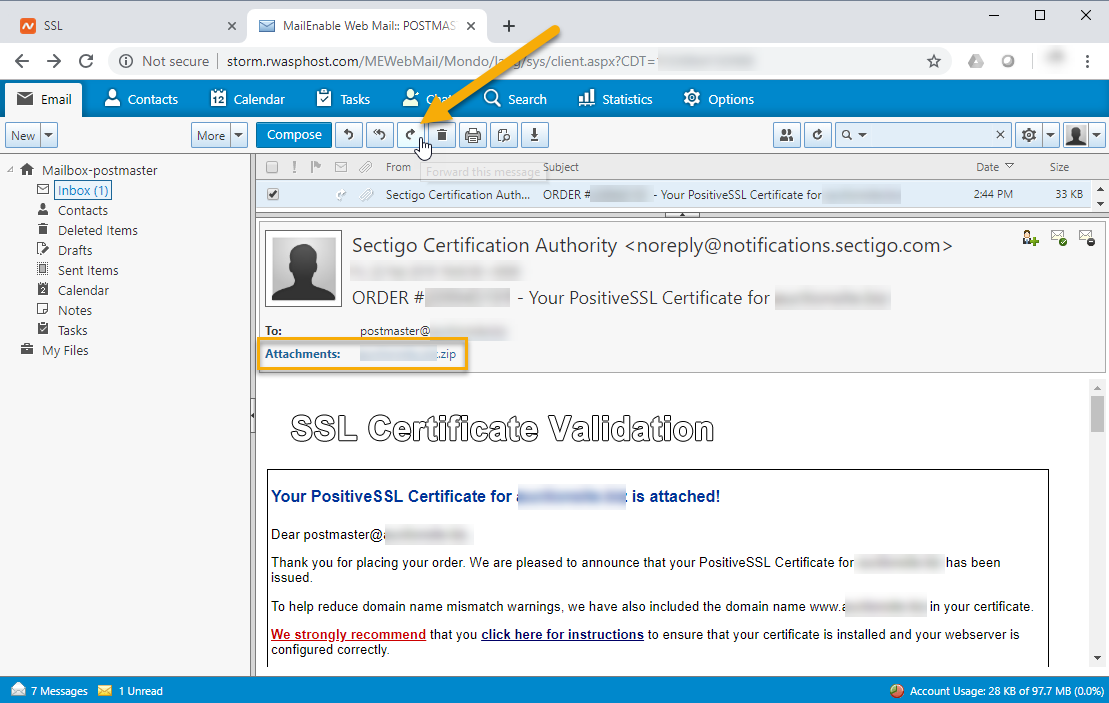The height and width of the screenshot is (703, 1109).
Task: Tick the select-all messages checkbox
Action: click(272, 167)
